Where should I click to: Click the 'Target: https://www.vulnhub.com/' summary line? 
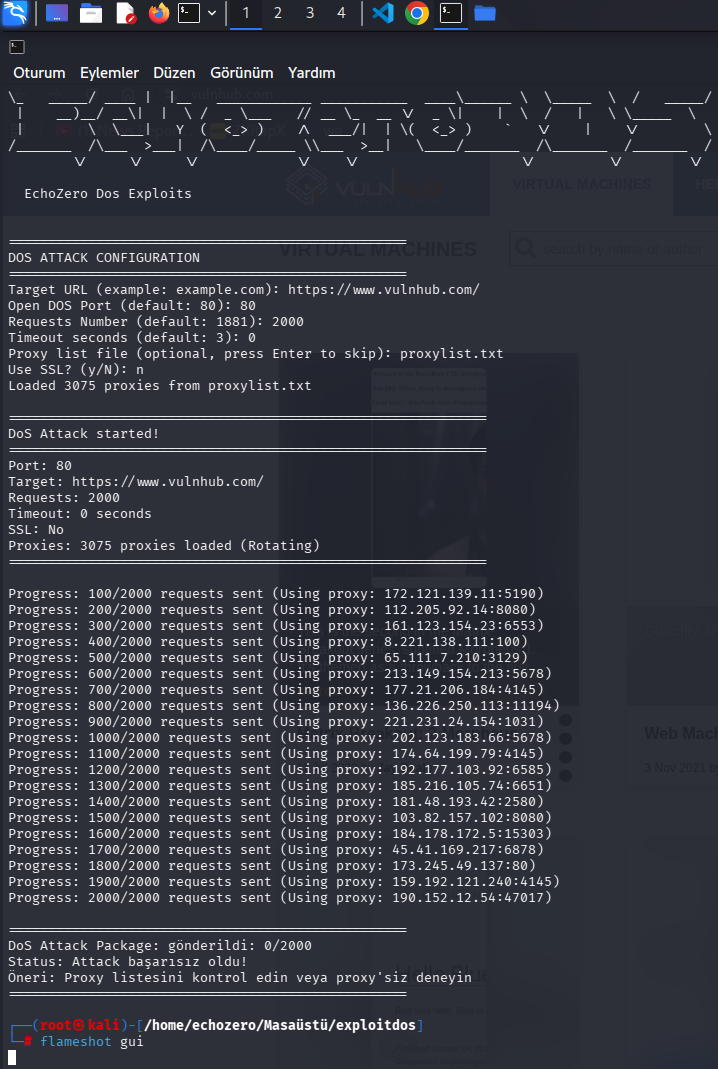click(x=136, y=482)
